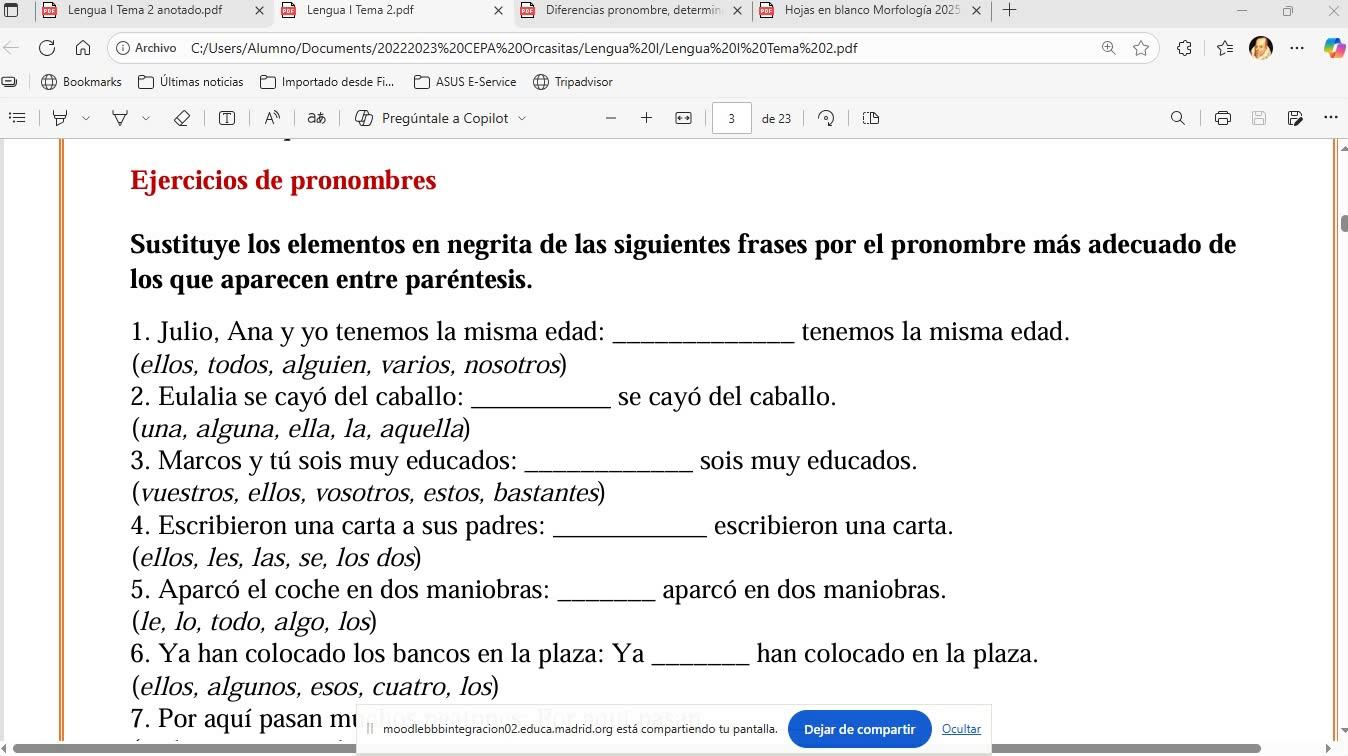Open the Hojas en blanco Morfología tab
This screenshot has width=1348, height=756.
[871, 10]
